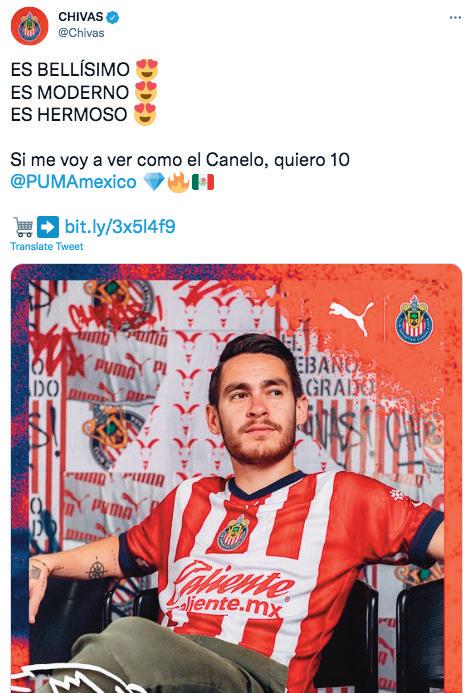
Task: Click the blue verified badge
Action: 113,17
